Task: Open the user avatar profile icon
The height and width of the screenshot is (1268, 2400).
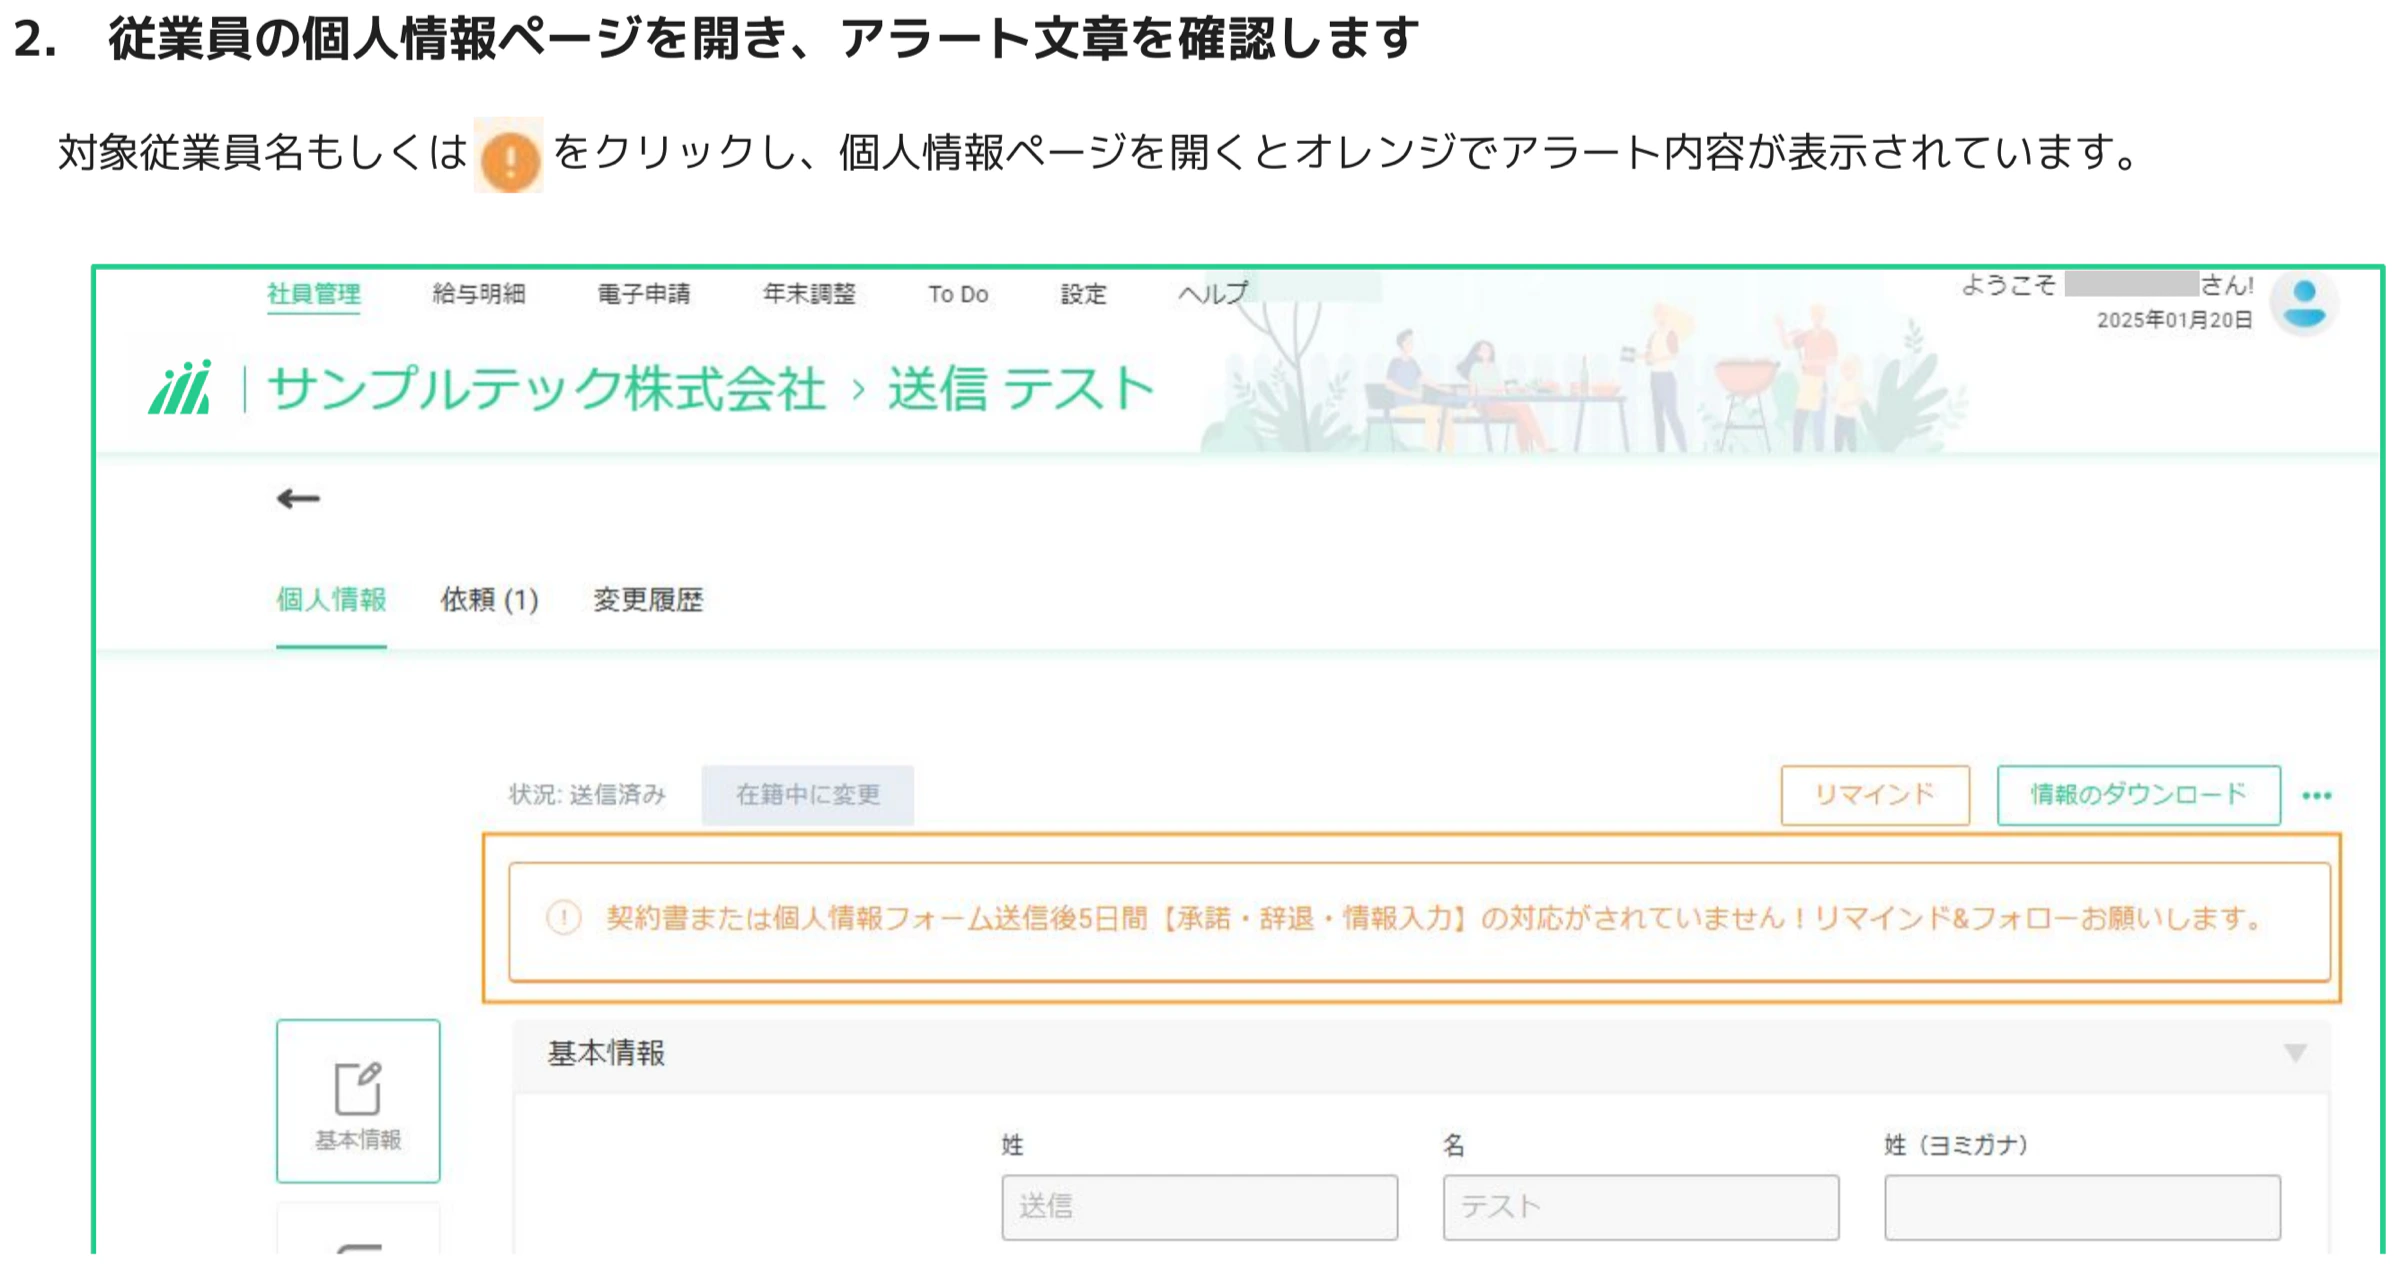Action: (x=2304, y=303)
